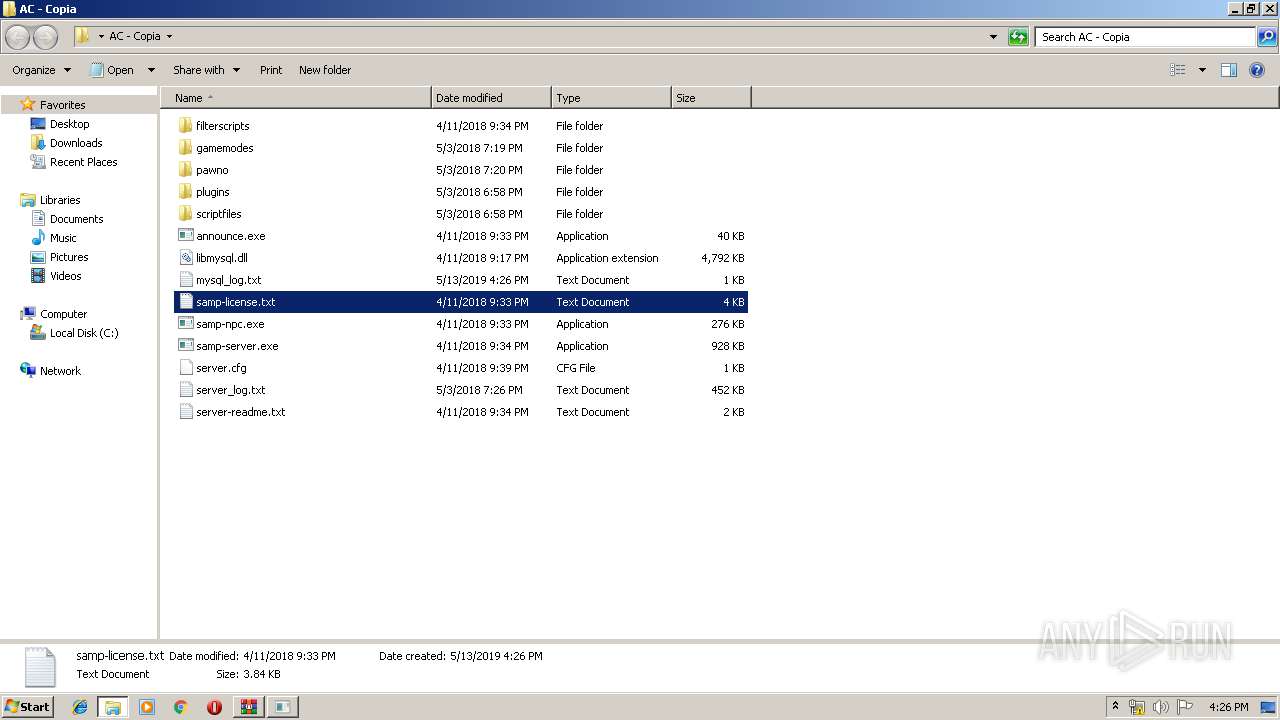Click the New folder button
This screenshot has height=720, width=1280.
tap(325, 70)
